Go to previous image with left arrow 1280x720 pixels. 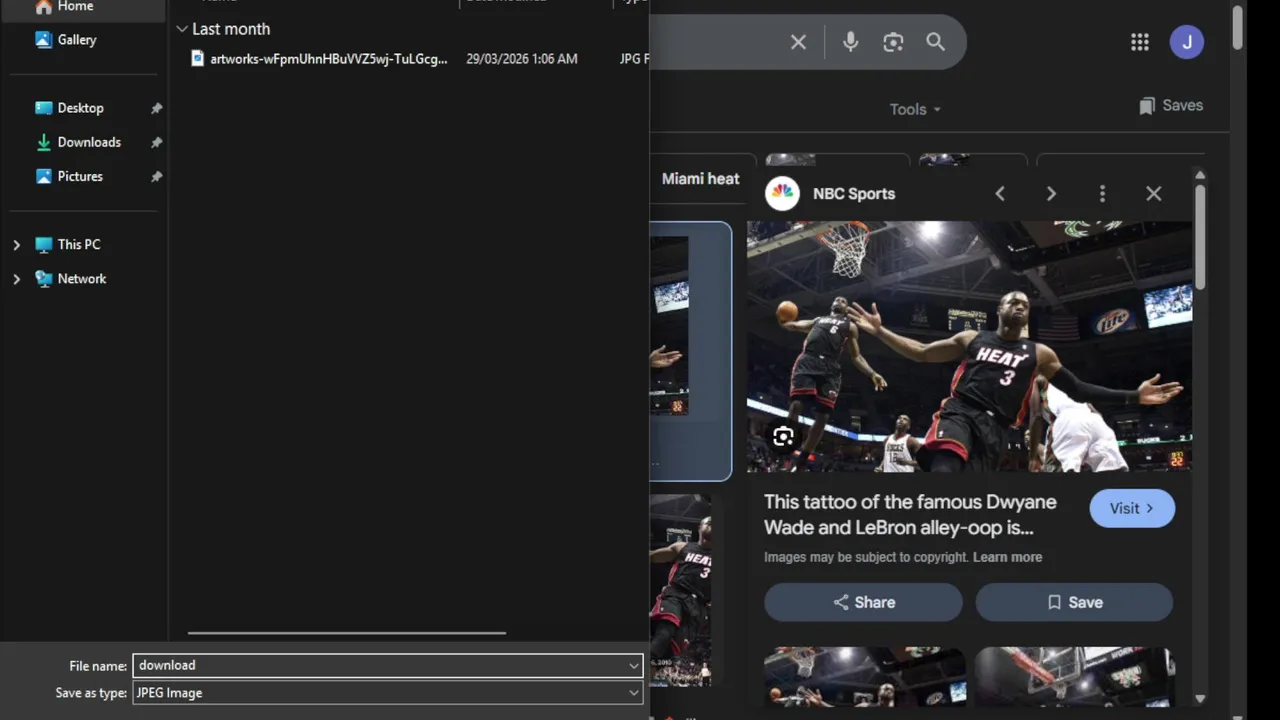(x=1000, y=194)
